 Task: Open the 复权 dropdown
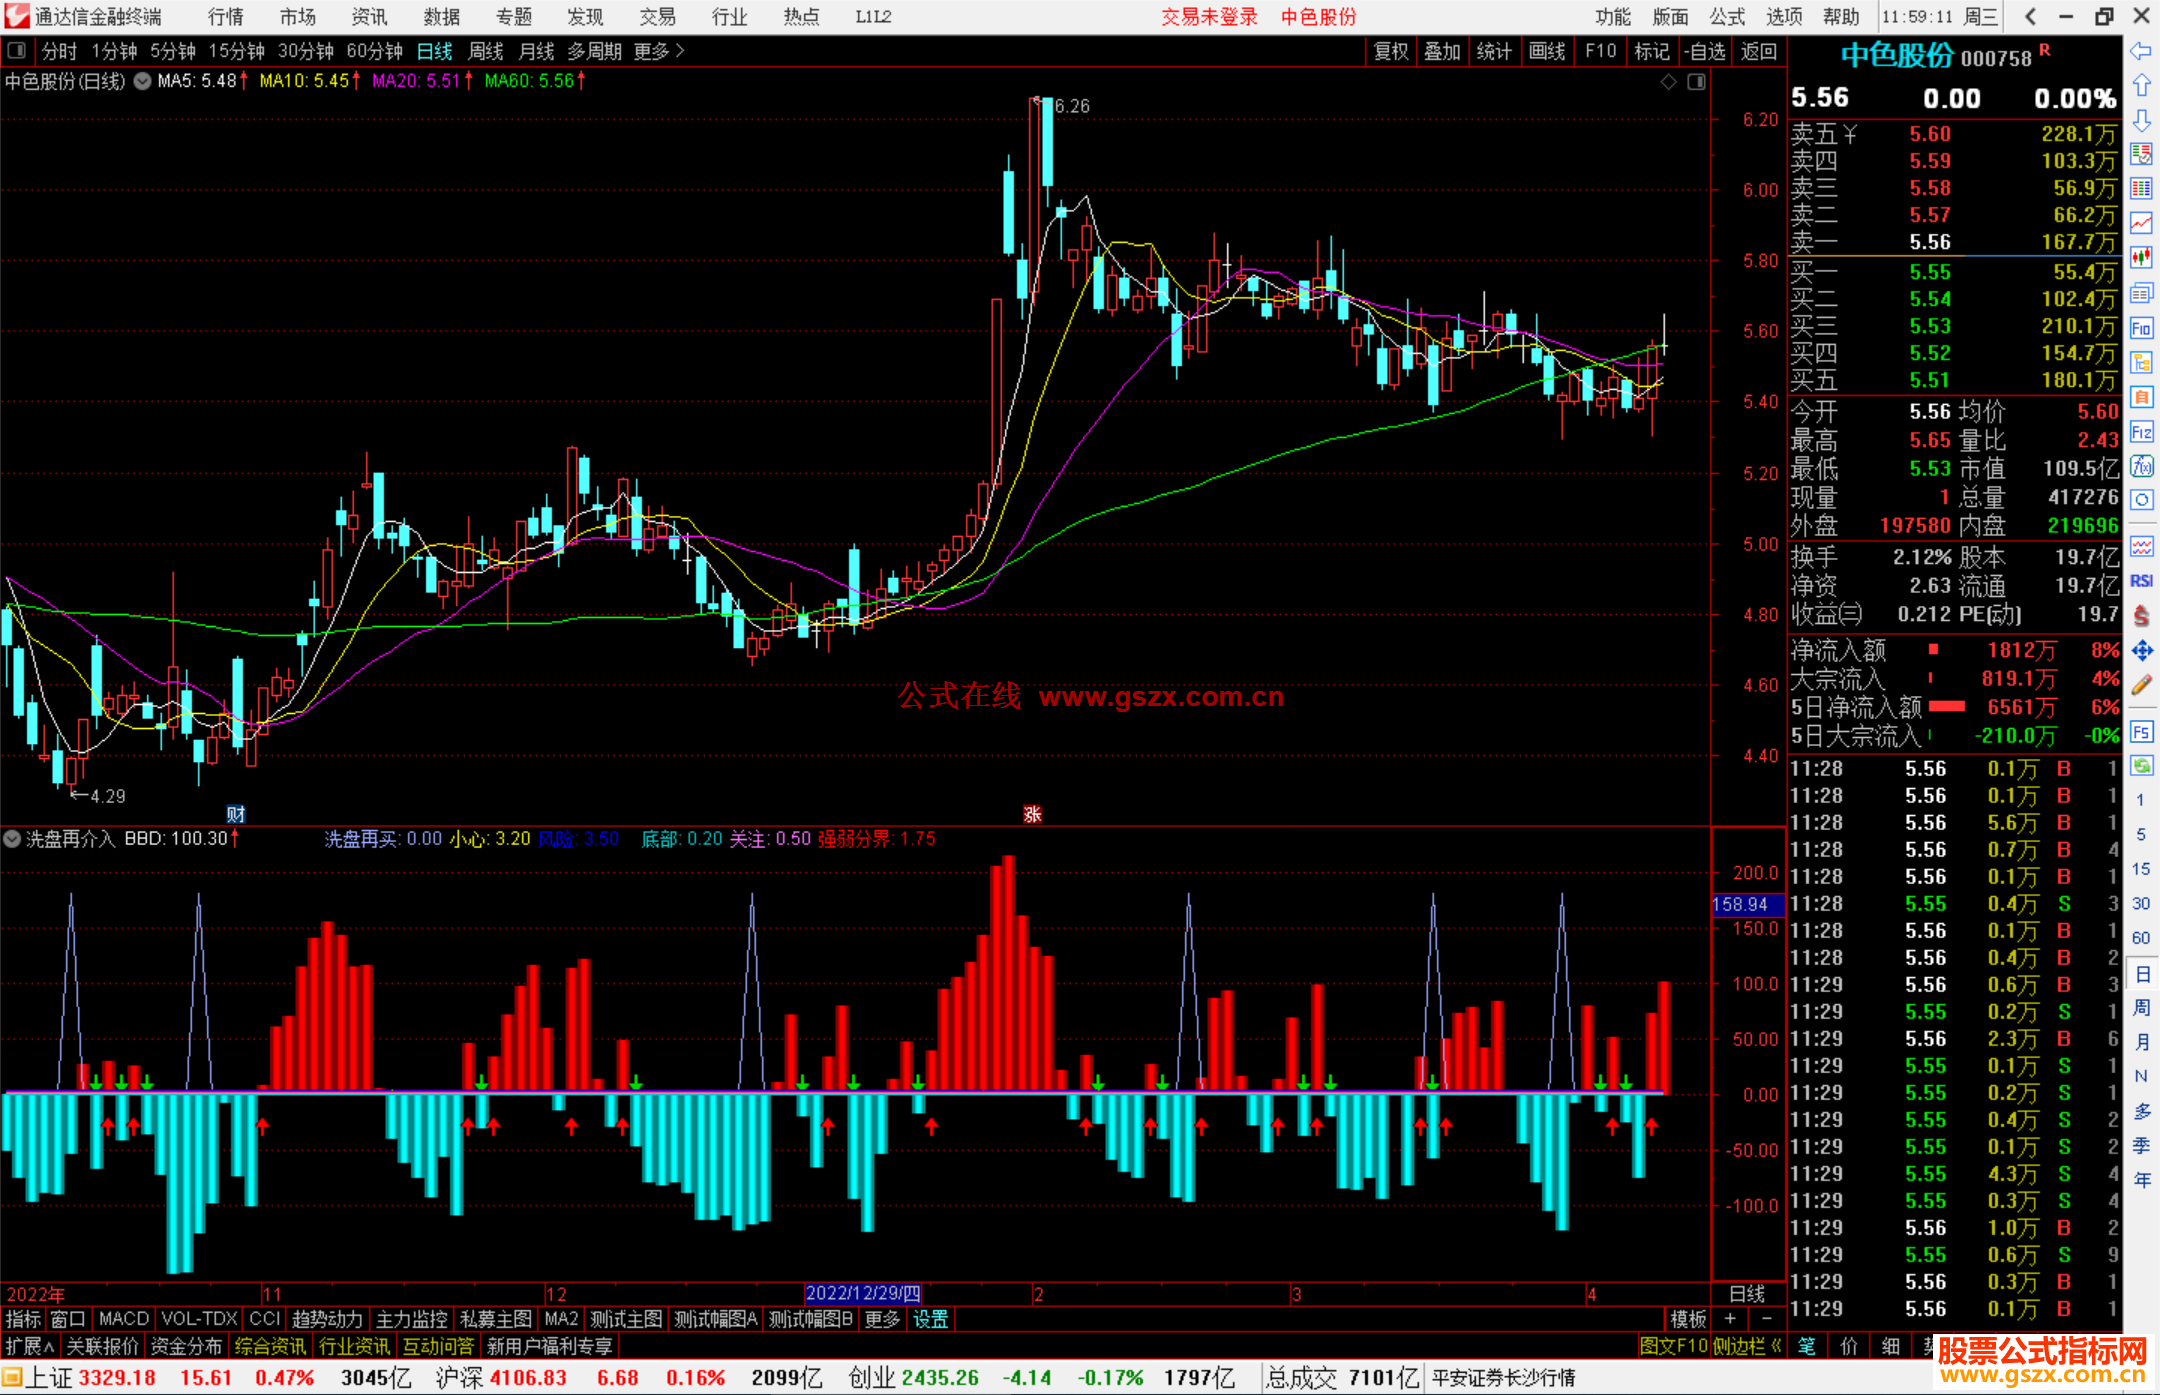1391,51
